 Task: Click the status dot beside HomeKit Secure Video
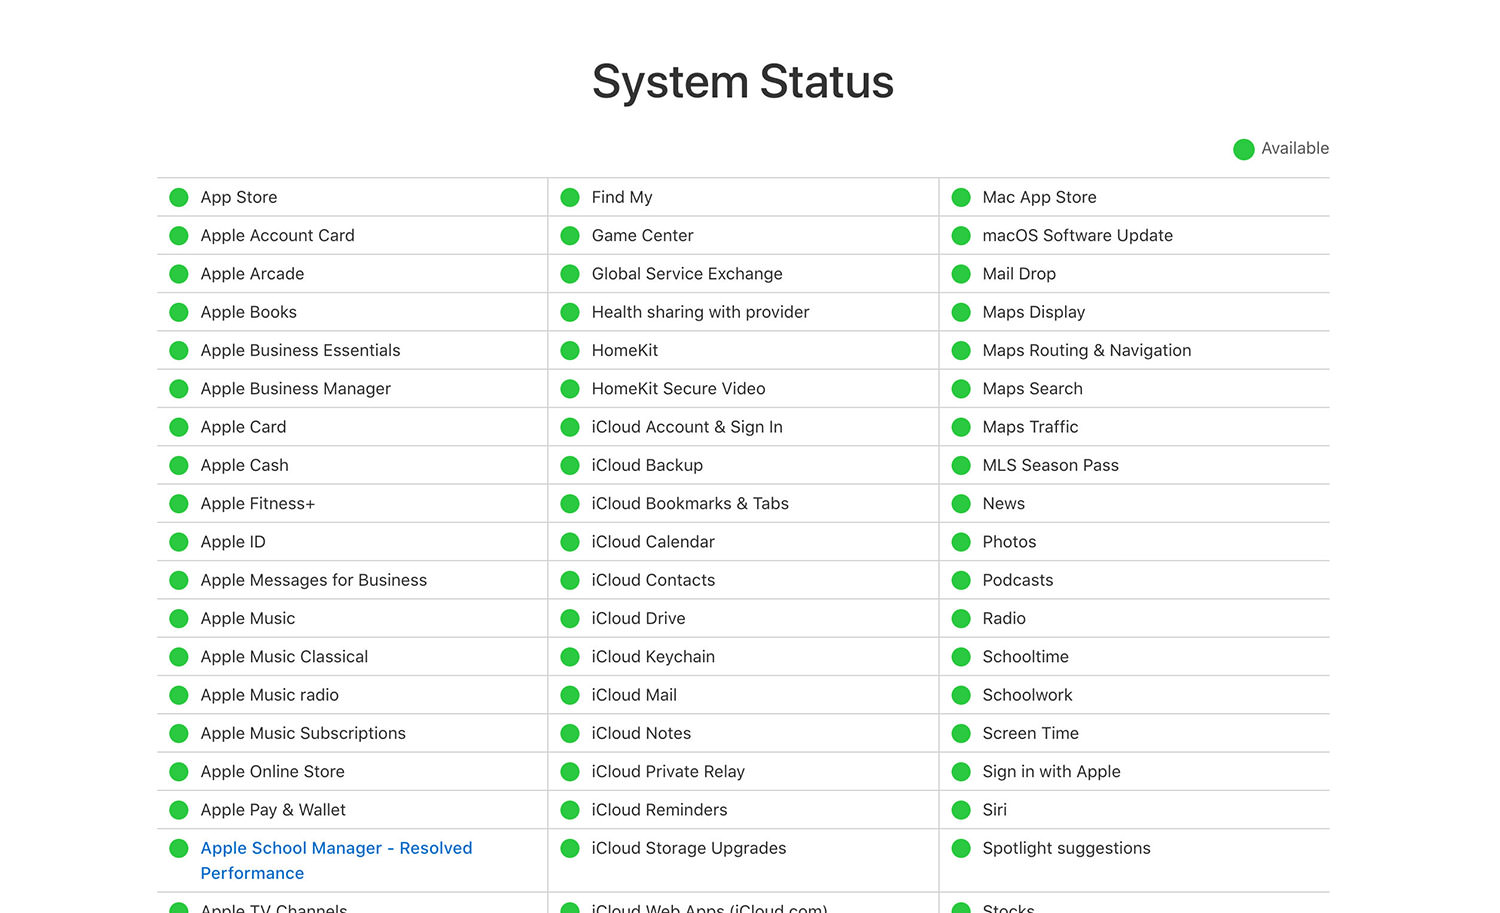[570, 389]
